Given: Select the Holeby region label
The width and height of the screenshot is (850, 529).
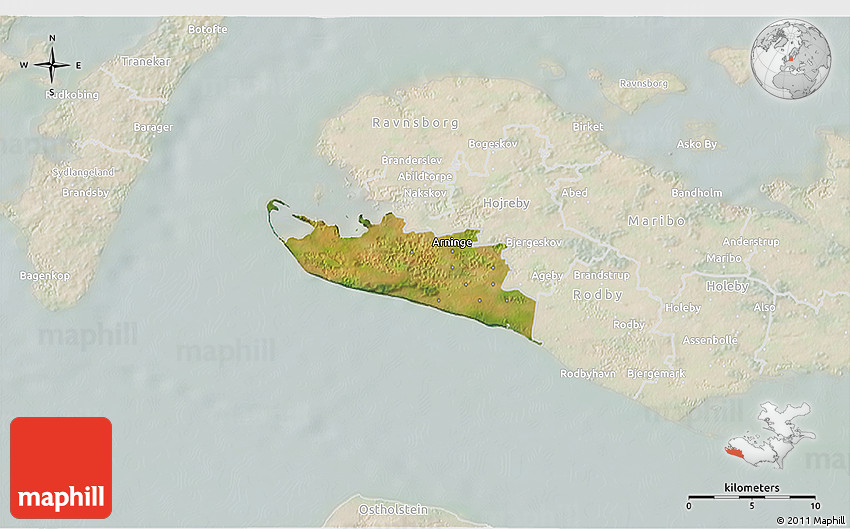Looking at the screenshot, I should click(x=727, y=286).
